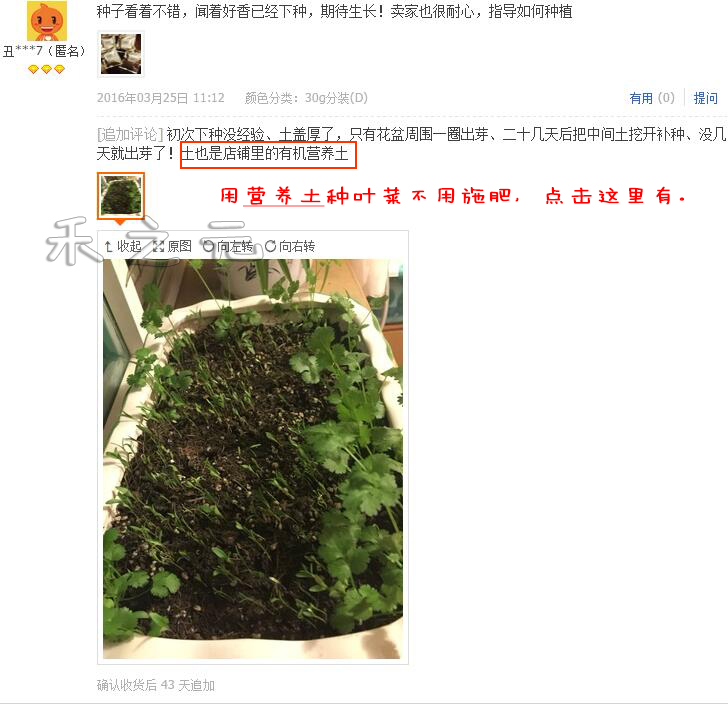The height and width of the screenshot is (708, 728).
Task: Open the original size via 原图
Action: coord(172,246)
